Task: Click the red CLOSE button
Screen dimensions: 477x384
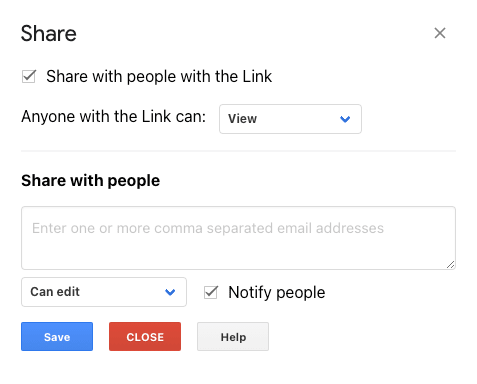Action: [x=145, y=336]
